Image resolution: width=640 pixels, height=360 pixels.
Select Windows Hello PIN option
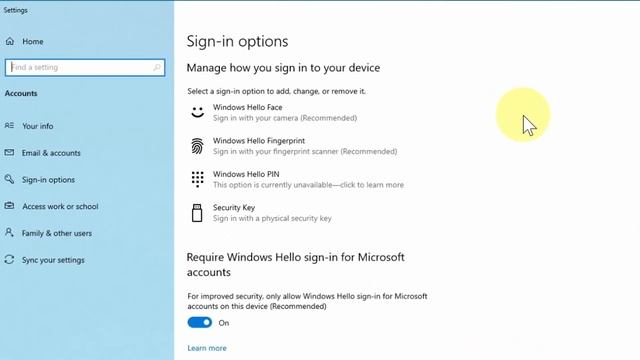(297, 179)
